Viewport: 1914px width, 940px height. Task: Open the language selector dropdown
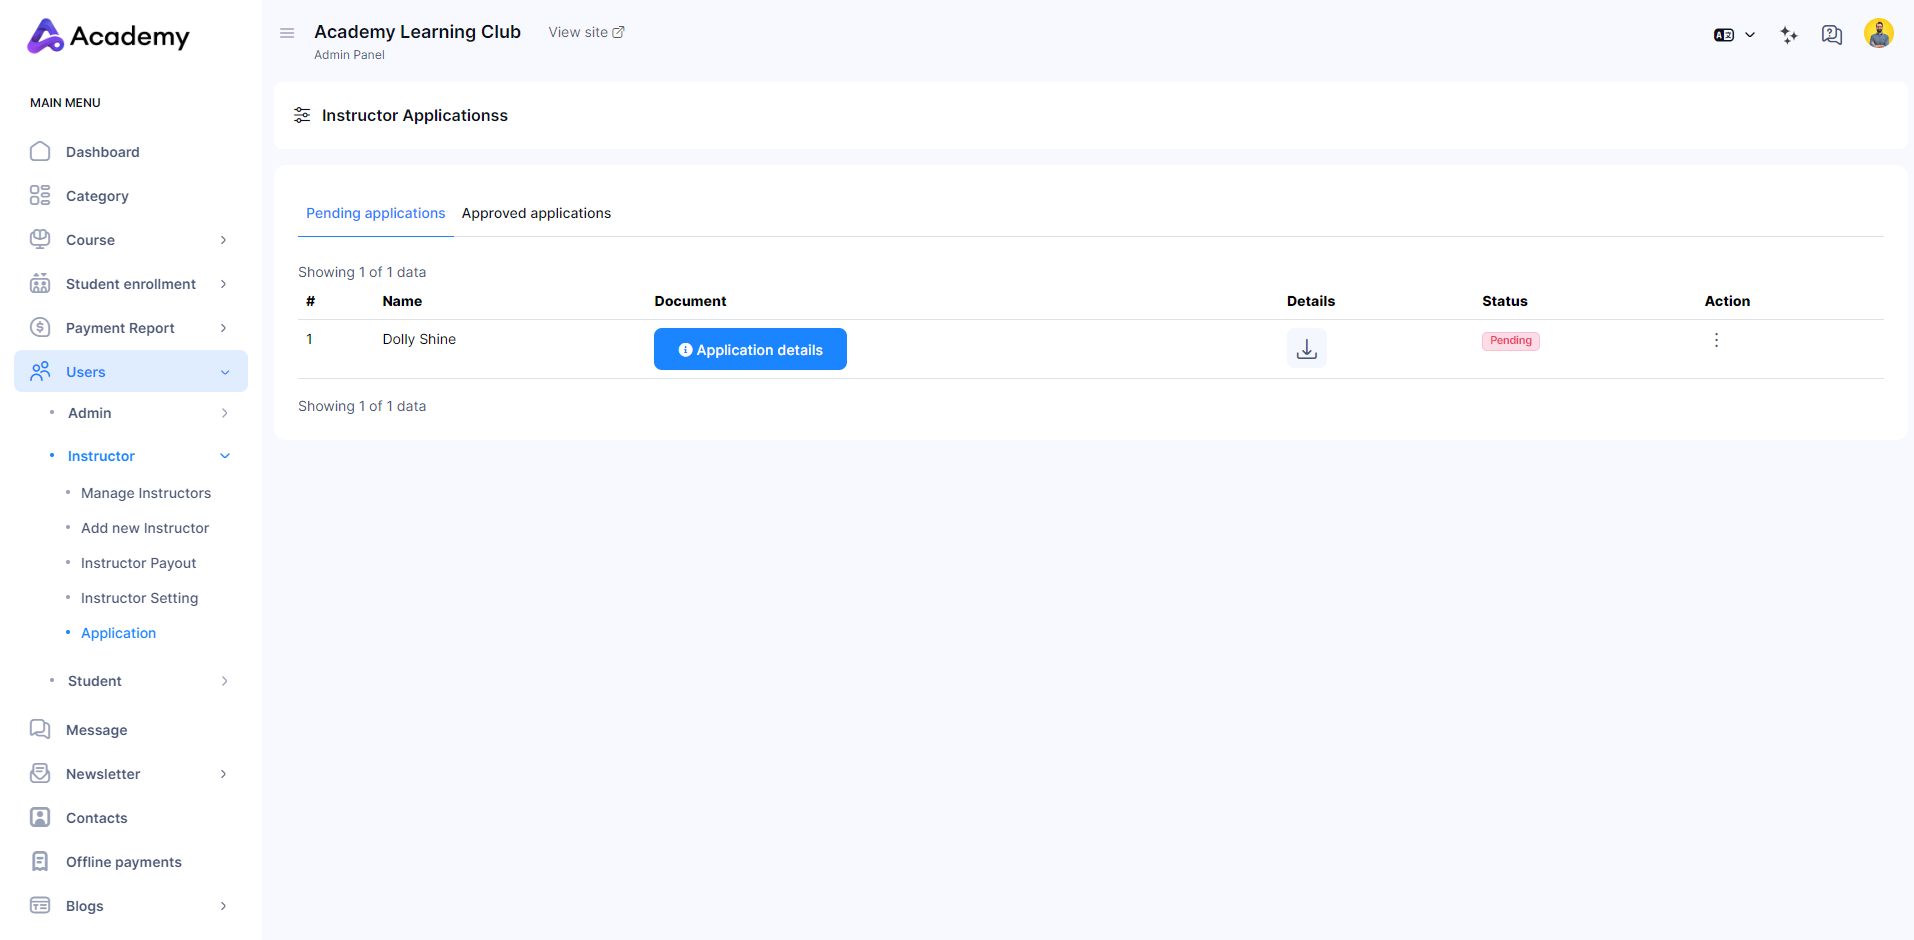pyautogui.click(x=1734, y=35)
